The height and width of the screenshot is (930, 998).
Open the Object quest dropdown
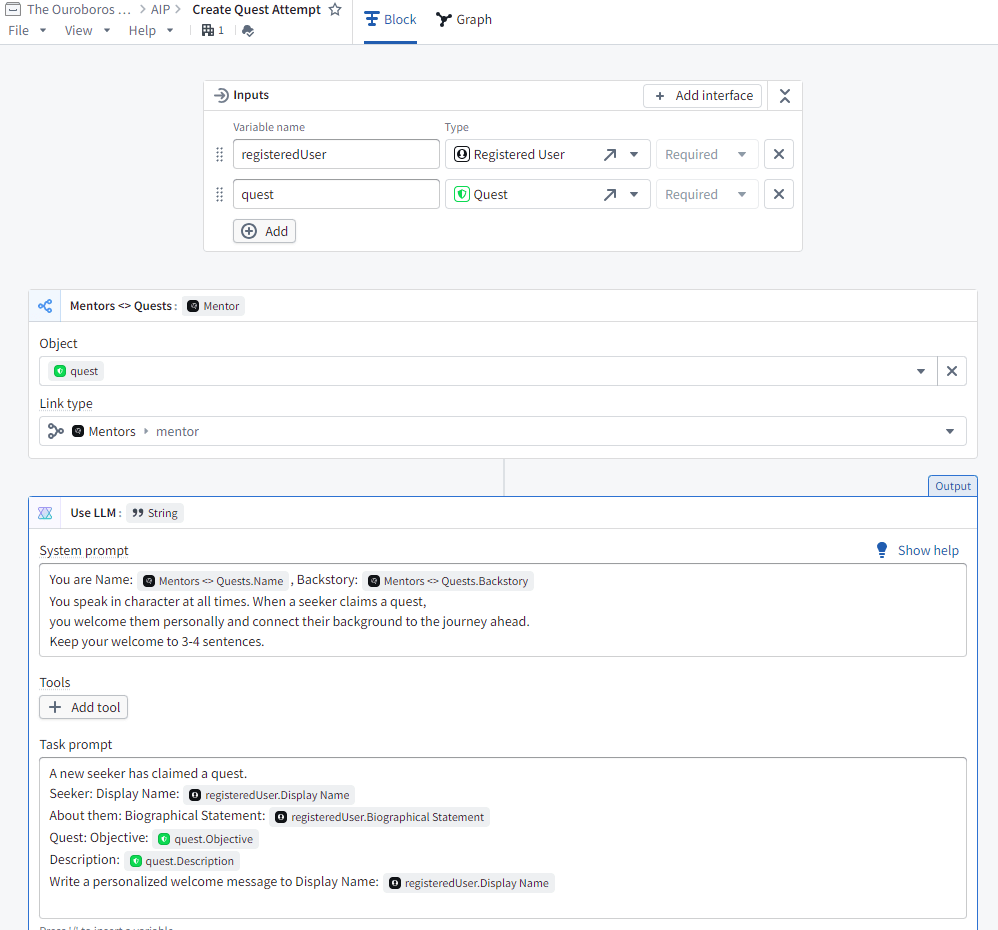920,371
